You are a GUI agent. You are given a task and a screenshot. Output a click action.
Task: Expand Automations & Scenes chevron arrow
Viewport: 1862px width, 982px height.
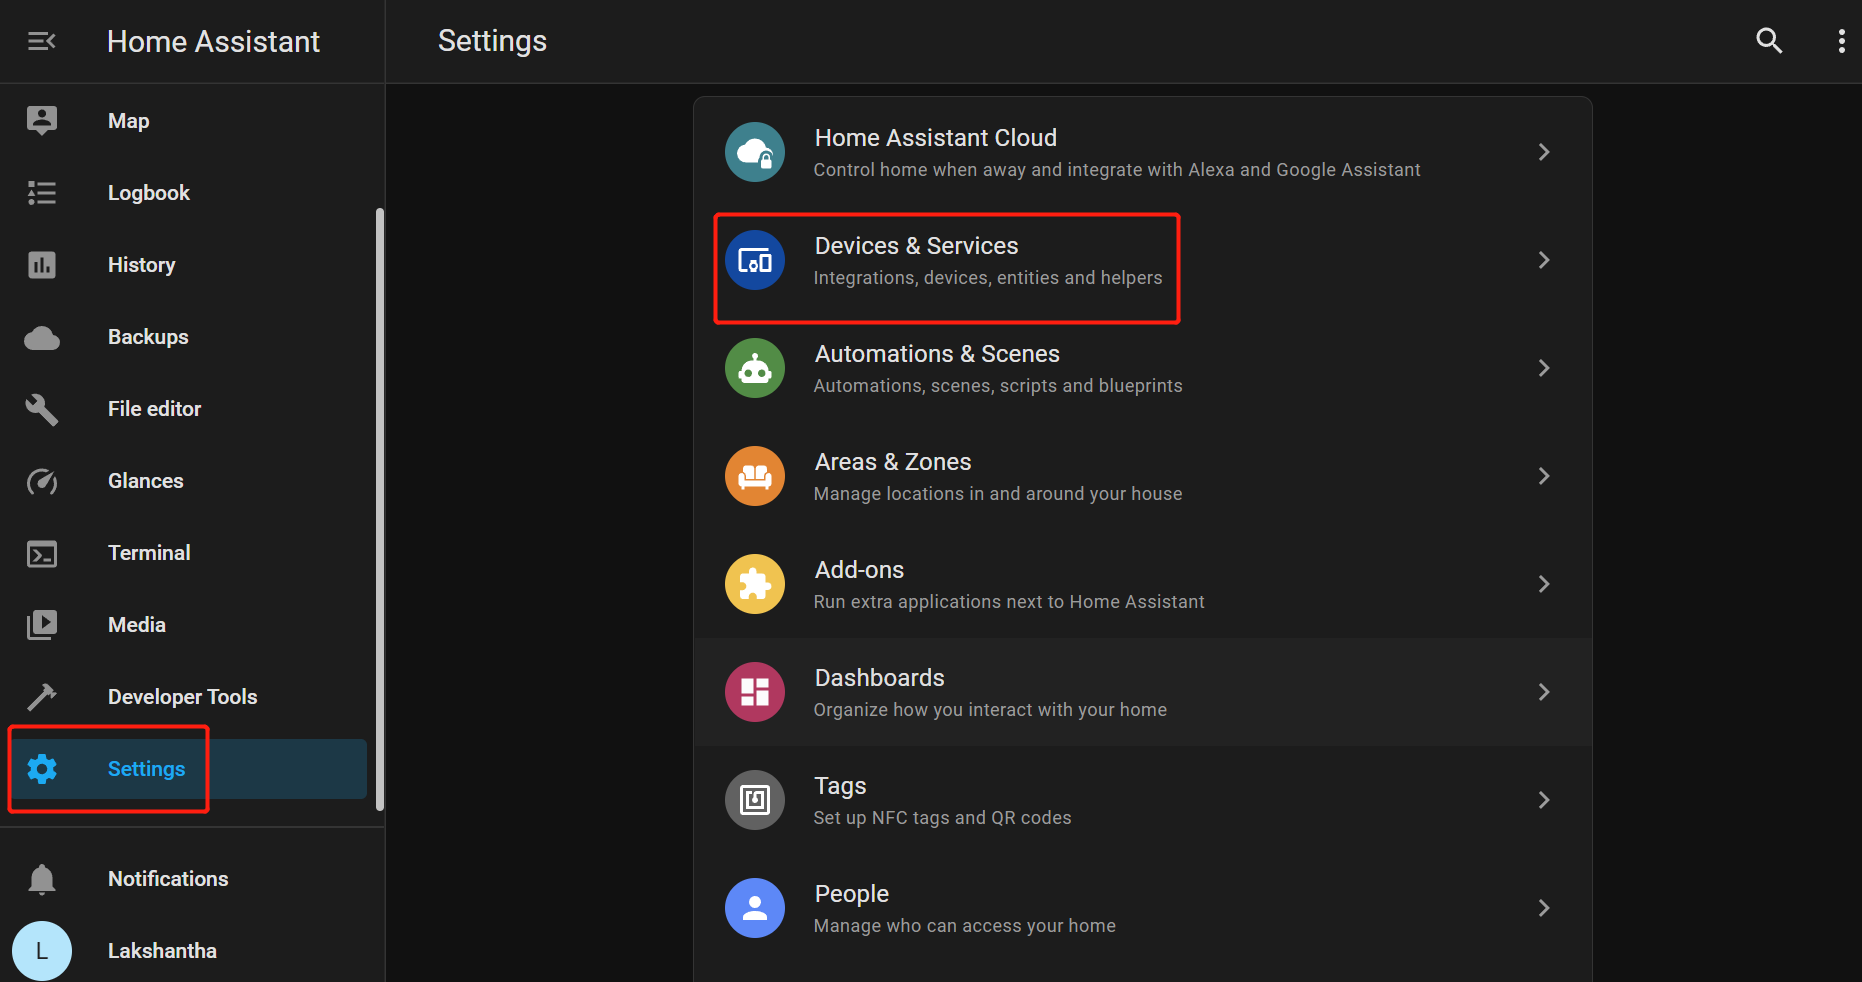pyautogui.click(x=1544, y=368)
